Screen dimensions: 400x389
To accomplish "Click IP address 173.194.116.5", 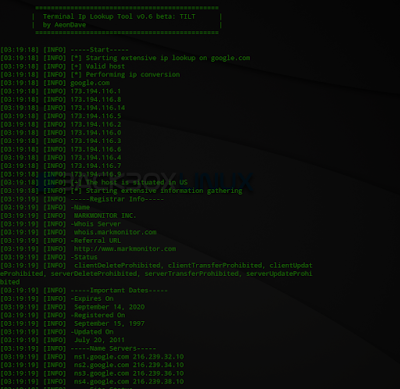I will pos(96,116).
